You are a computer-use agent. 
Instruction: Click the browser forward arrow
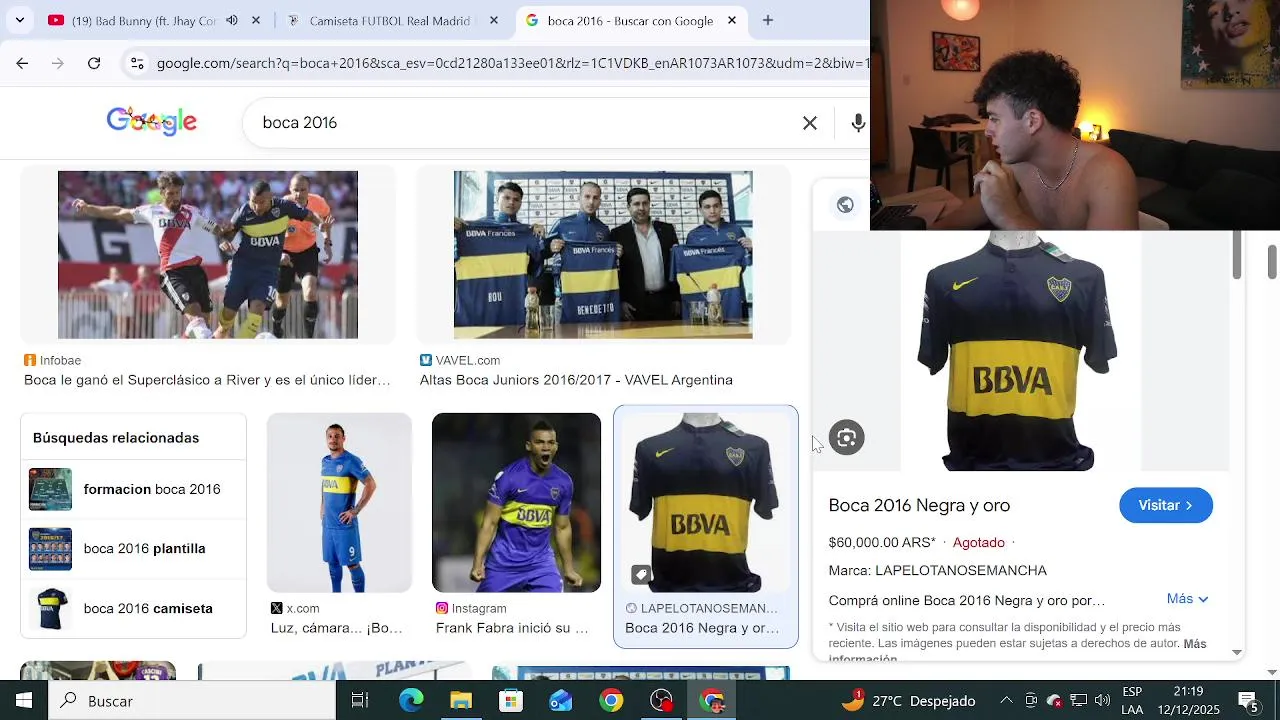[58, 63]
